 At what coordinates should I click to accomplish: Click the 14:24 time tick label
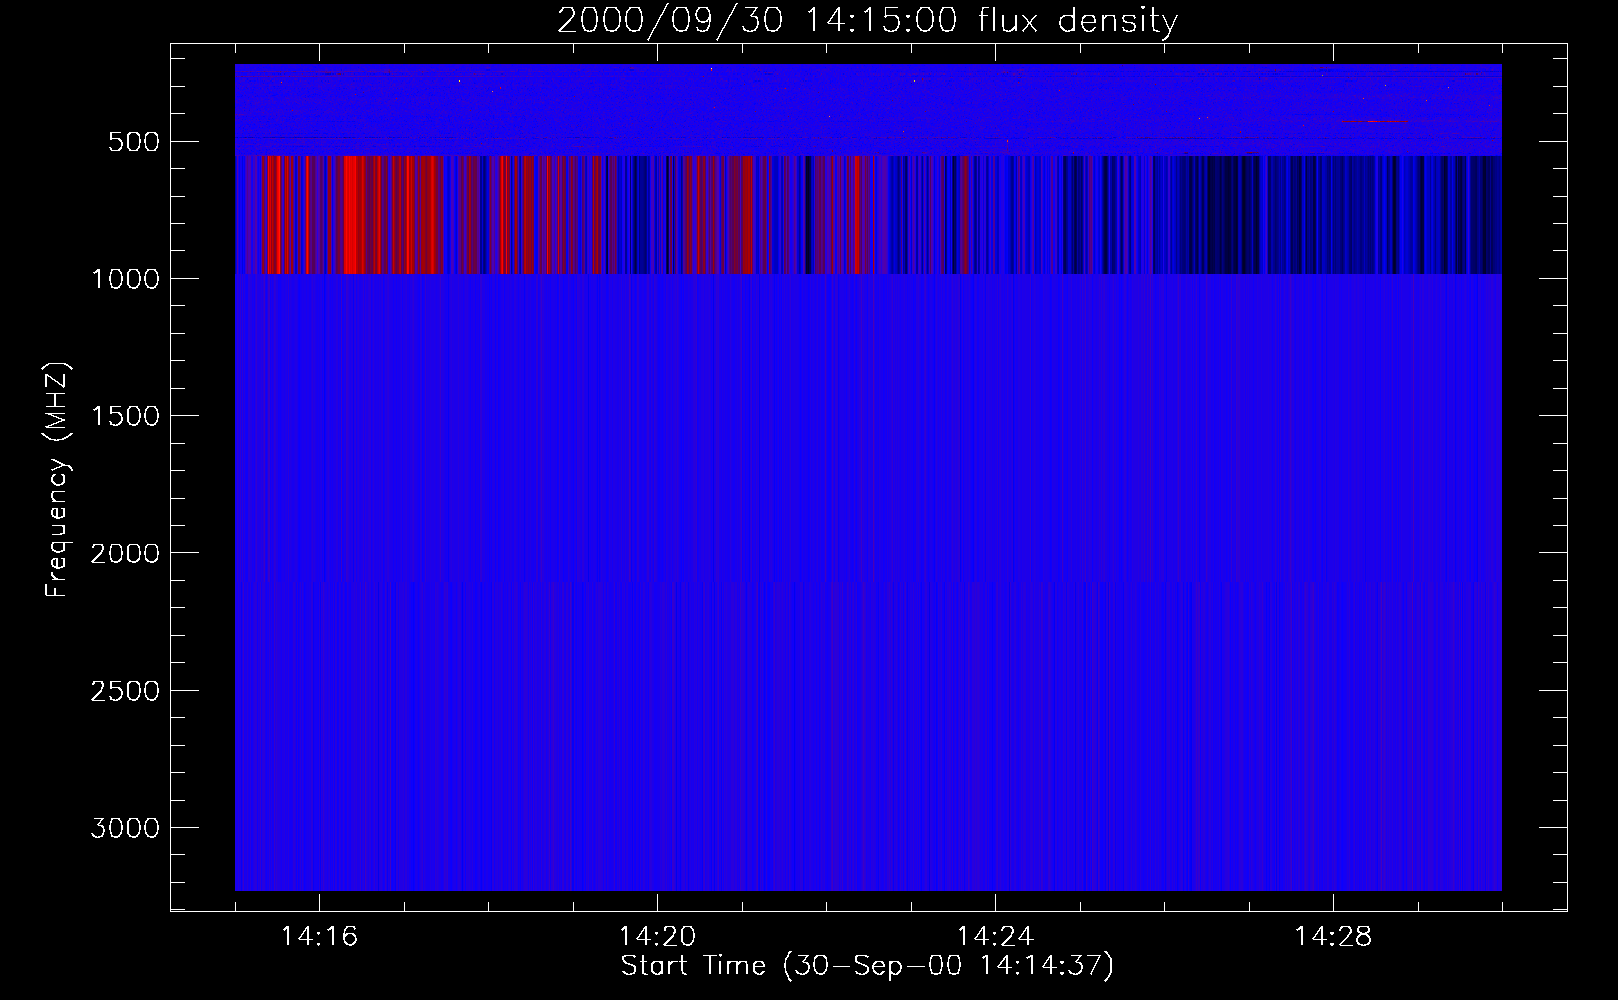995,937
